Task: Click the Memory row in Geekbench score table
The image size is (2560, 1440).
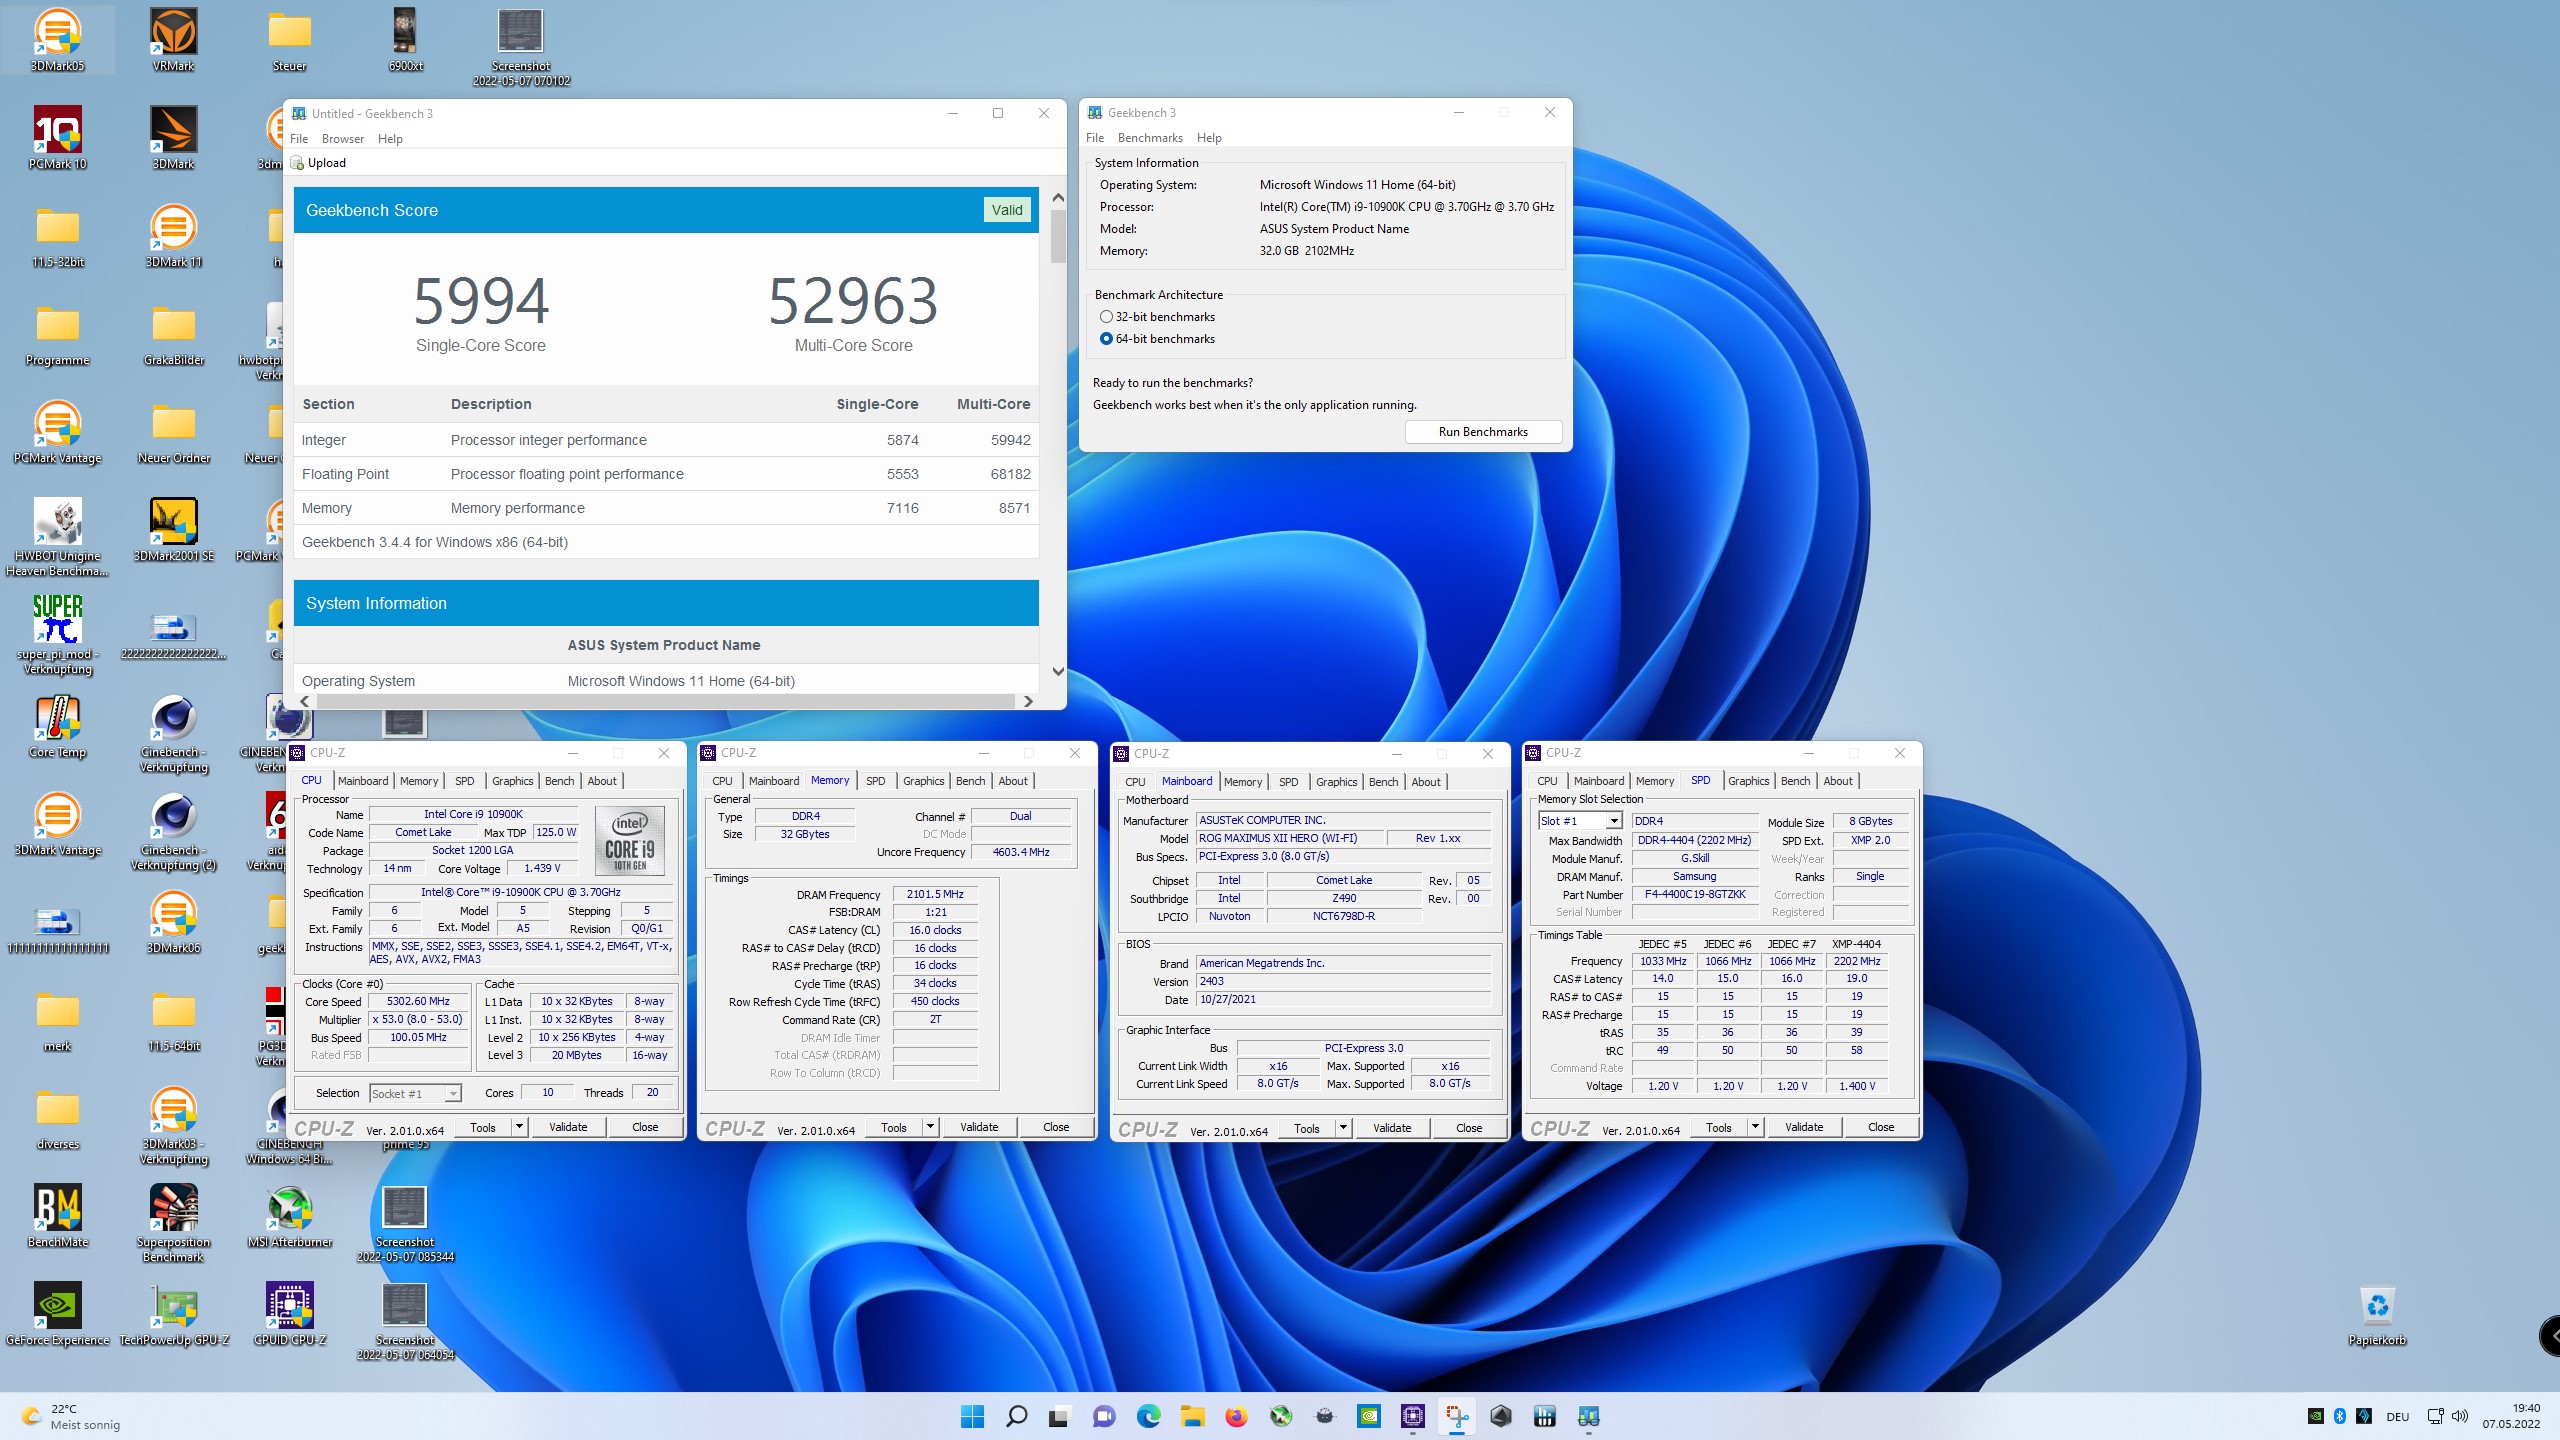Action: (x=666, y=508)
